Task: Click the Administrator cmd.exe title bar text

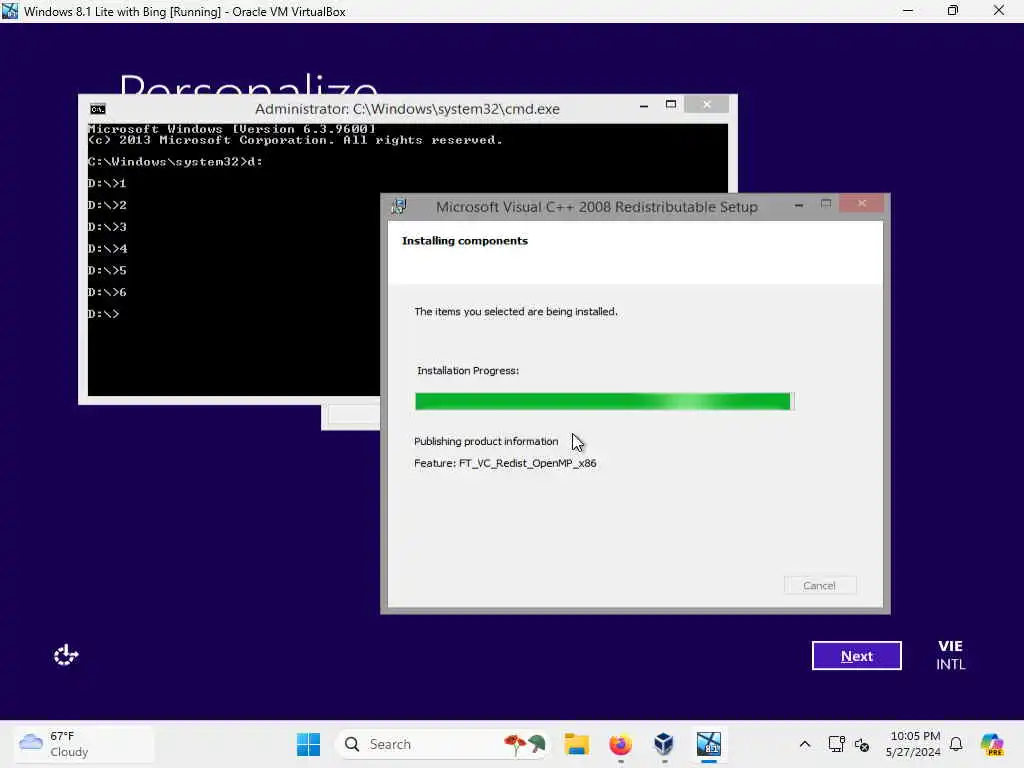Action: (x=407, y=109)
